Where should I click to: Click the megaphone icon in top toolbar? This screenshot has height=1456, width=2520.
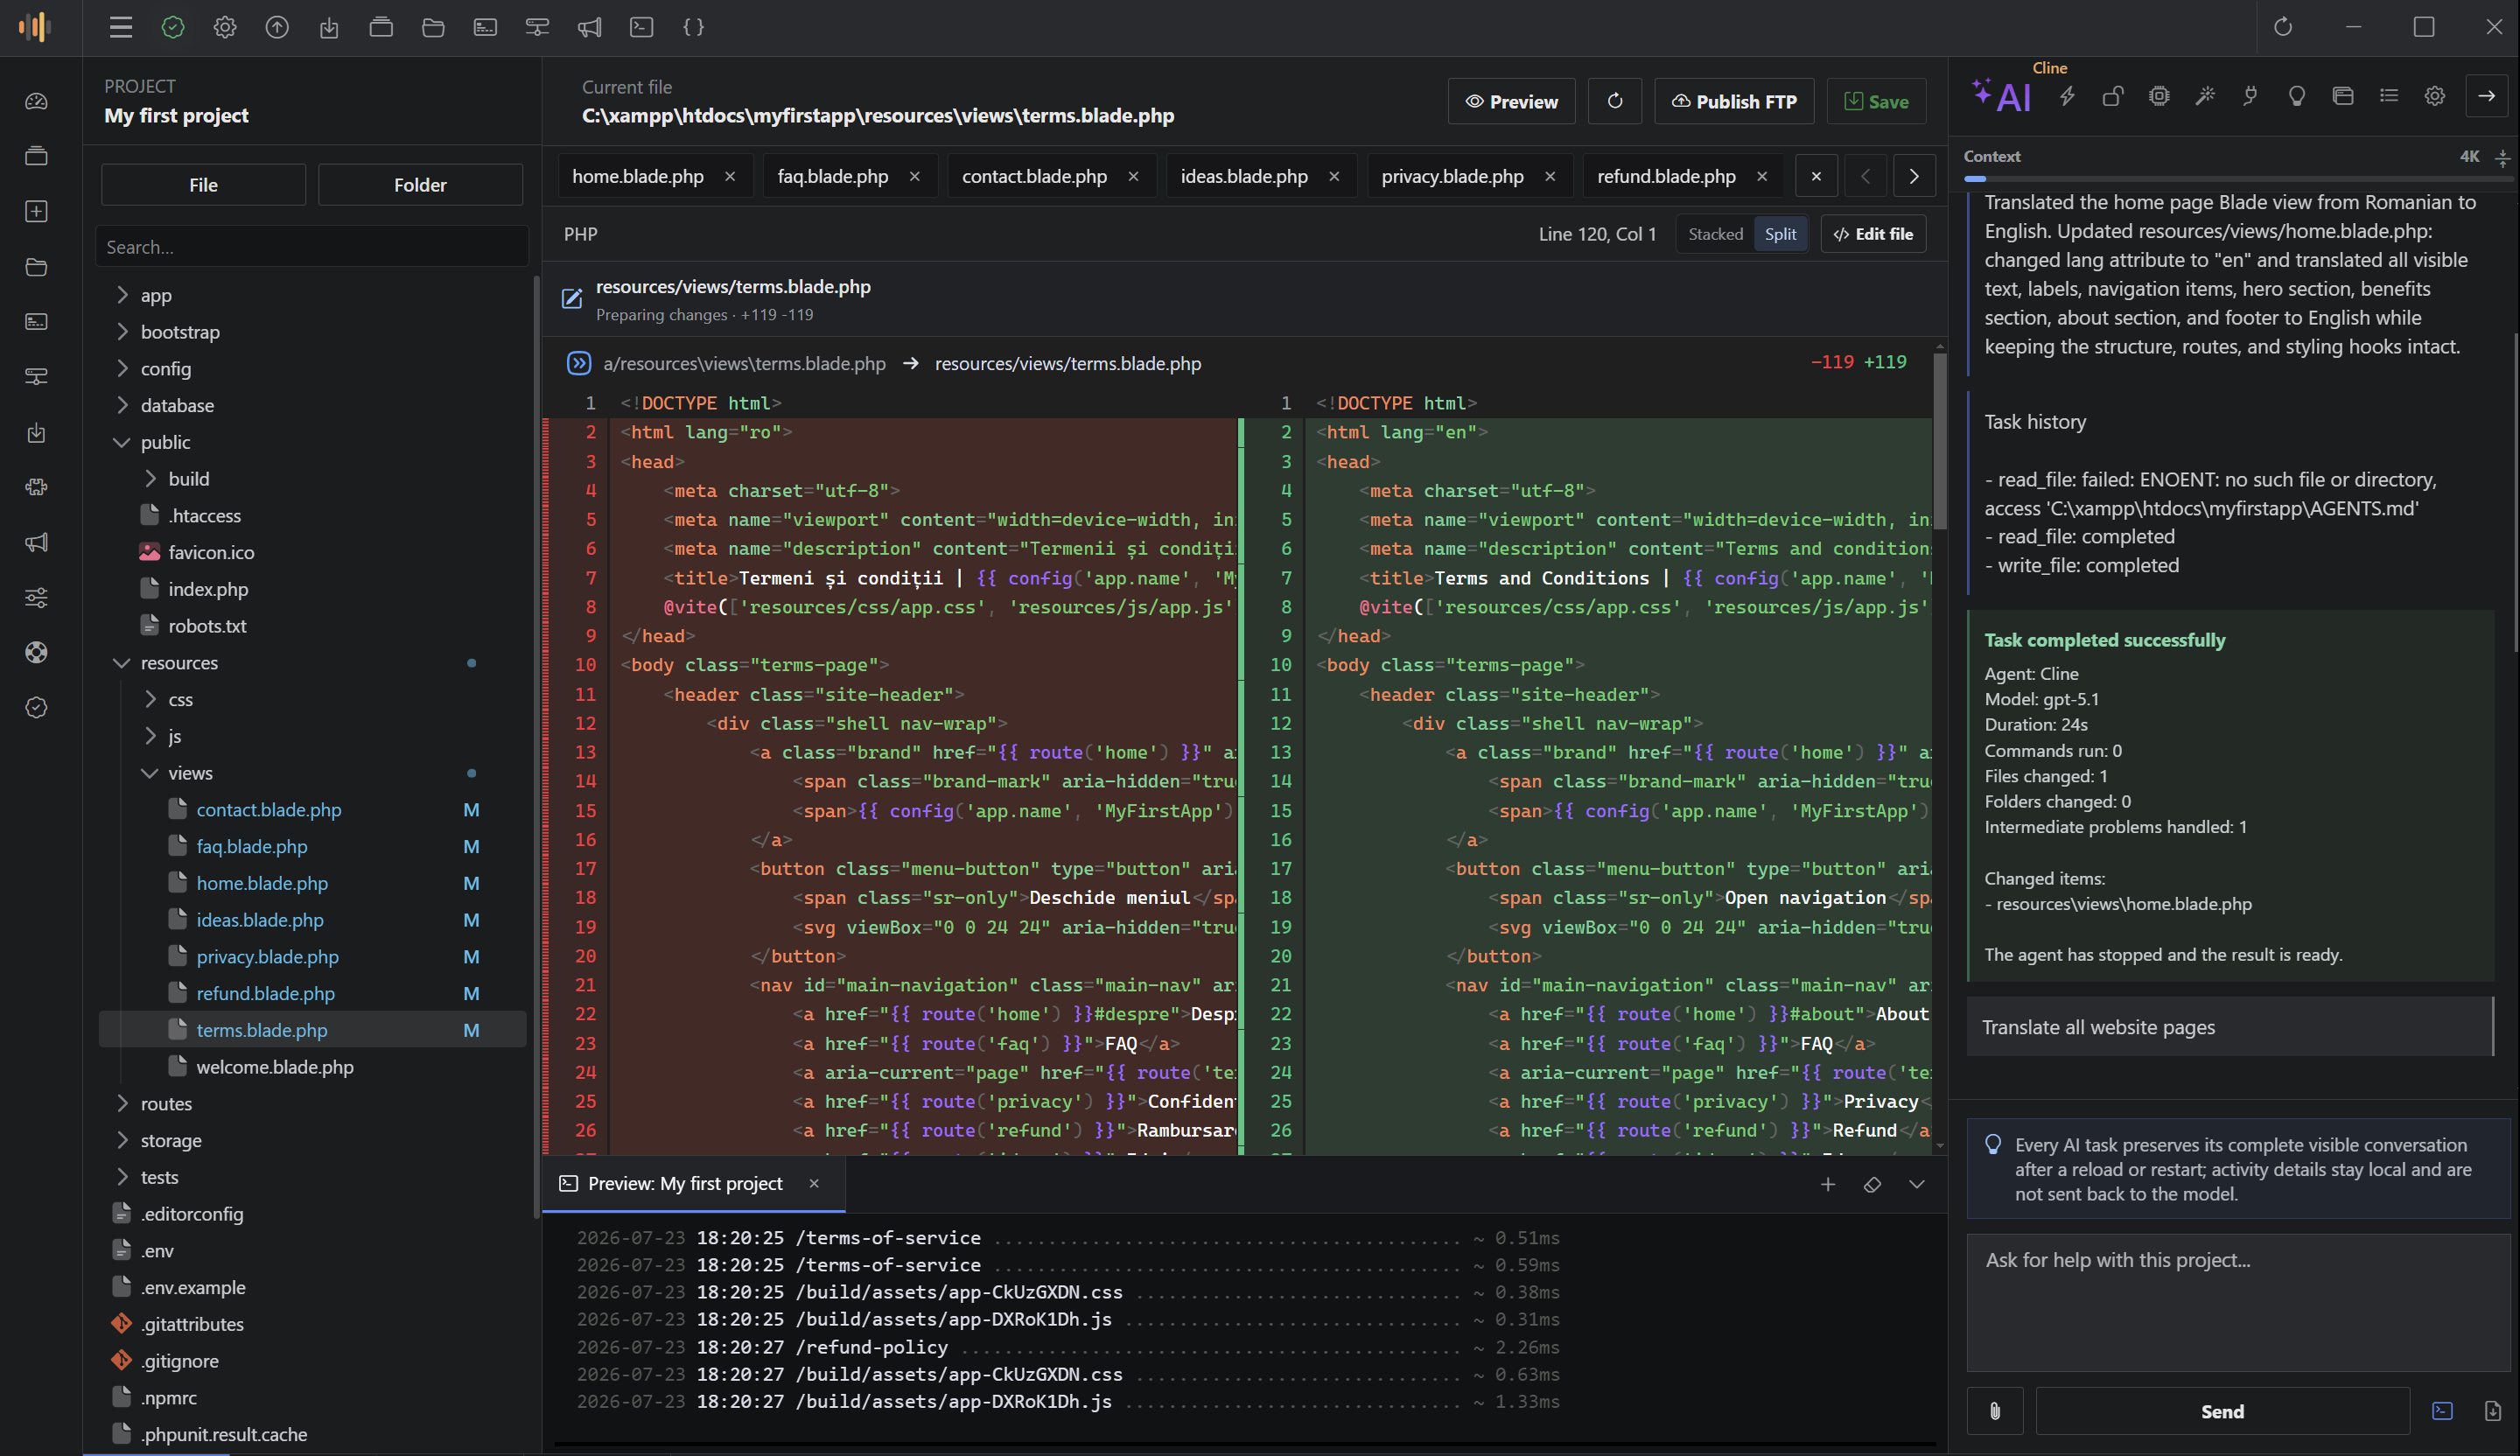click(589, 27)
